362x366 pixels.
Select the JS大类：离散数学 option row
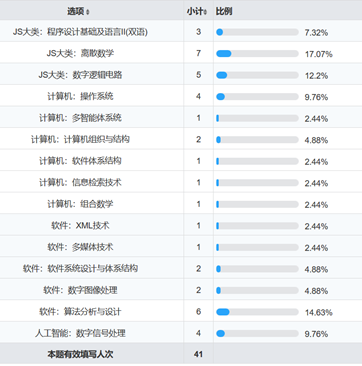point(181,53)
